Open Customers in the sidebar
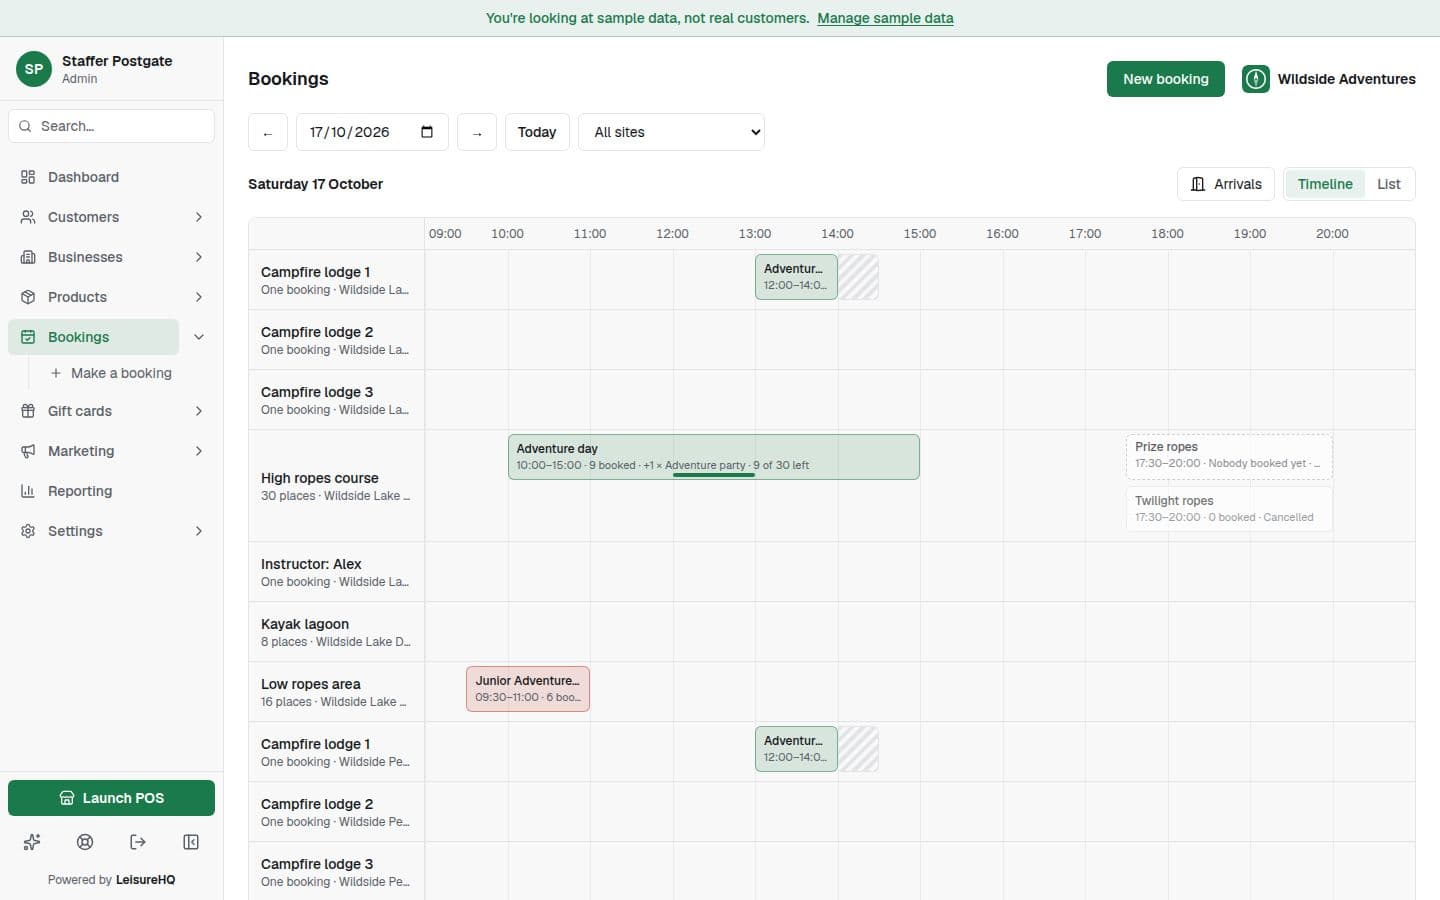 point(94,217)
